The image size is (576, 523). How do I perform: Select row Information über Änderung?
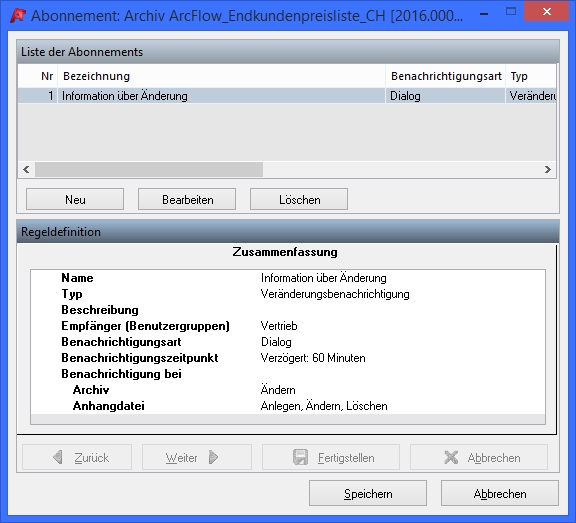pos(287,96)
